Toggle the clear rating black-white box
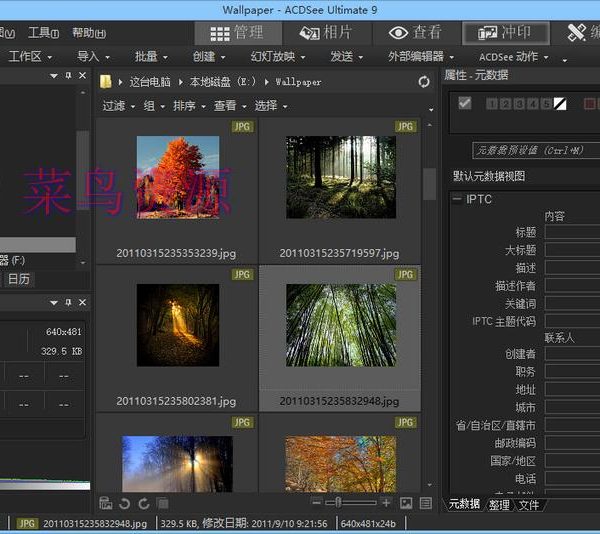 pyautogui.click(x=560, y=104)
